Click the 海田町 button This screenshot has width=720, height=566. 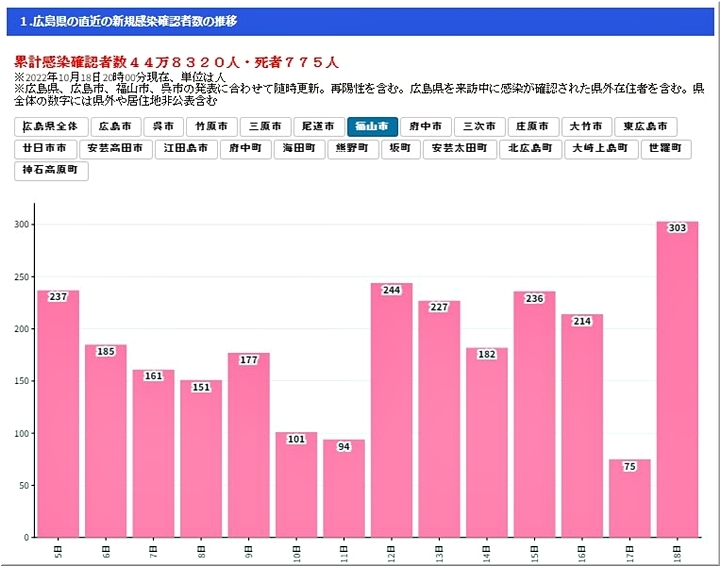[x=298, y=149]
